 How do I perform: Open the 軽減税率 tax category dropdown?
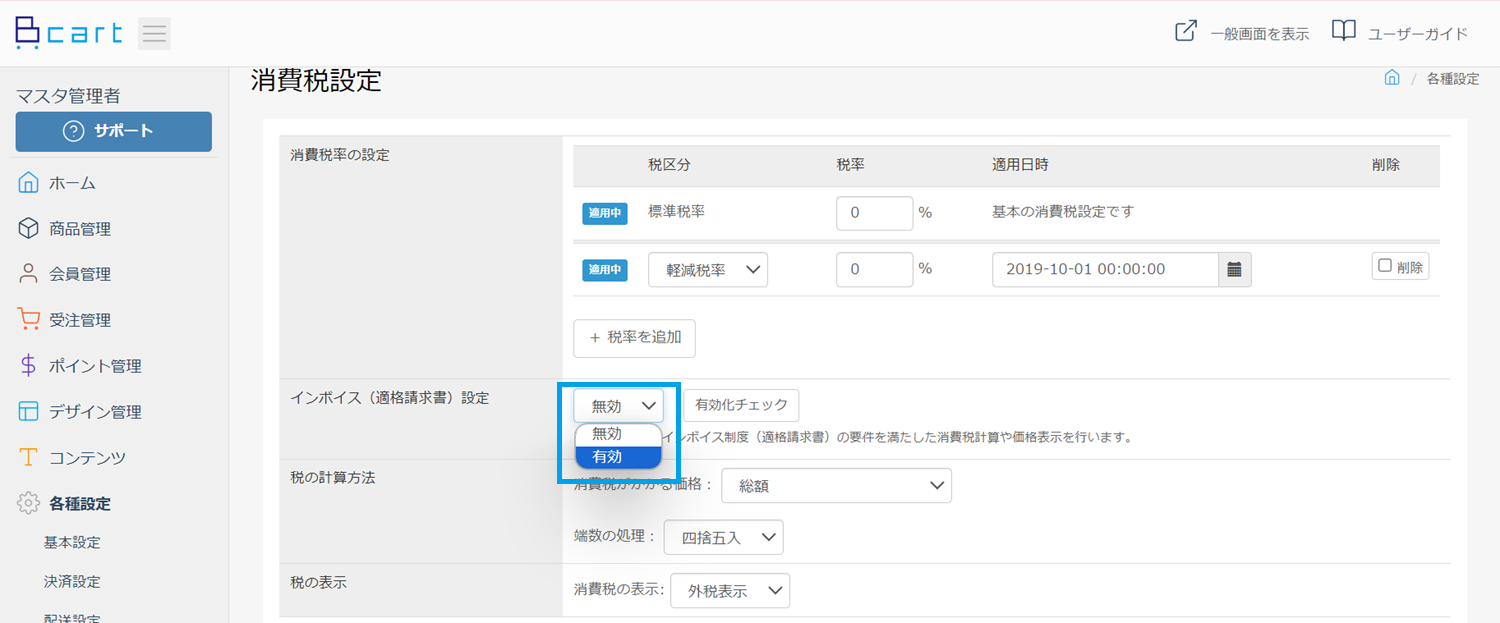coord(708,270)
